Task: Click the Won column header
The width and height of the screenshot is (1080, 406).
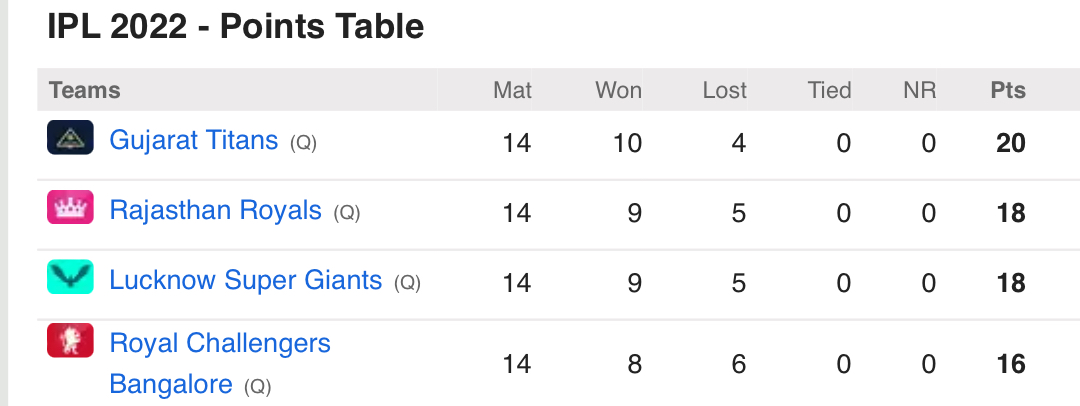Action: click(x=619, y=90)
